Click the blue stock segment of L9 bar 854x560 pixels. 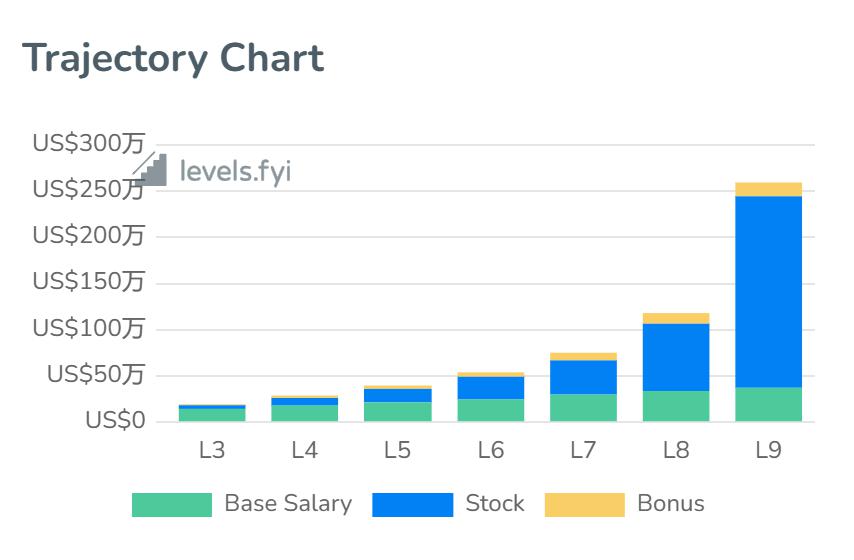pos(768,290)
